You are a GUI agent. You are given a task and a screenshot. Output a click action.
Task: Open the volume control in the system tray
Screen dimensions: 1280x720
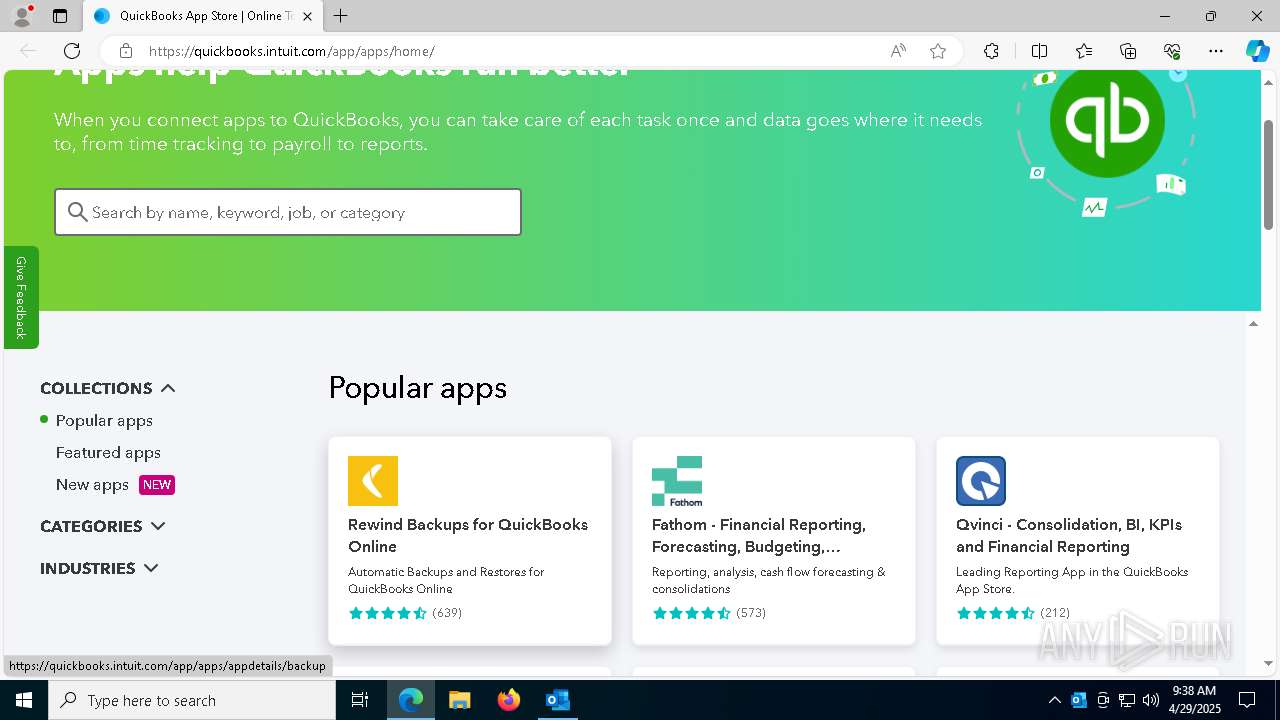[1151, 700]
